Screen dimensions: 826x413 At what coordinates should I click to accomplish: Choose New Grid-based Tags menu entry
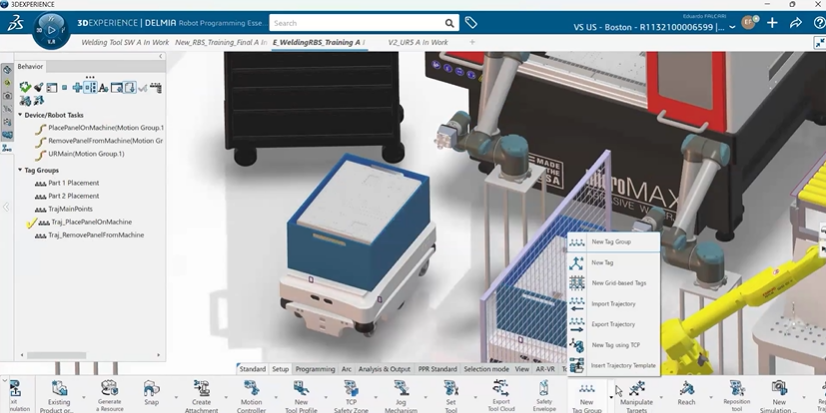[x=613, y=283]
